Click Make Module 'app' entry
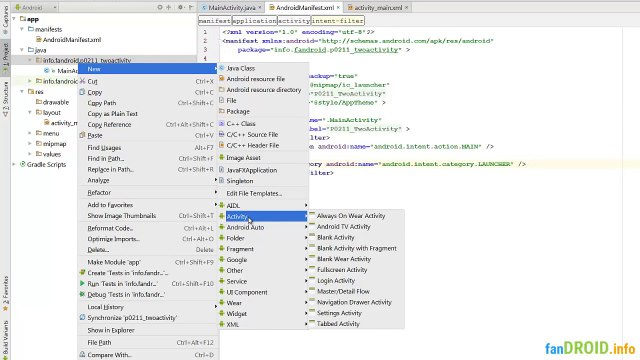Screen dimensions: 640x360 coord(147,262)
